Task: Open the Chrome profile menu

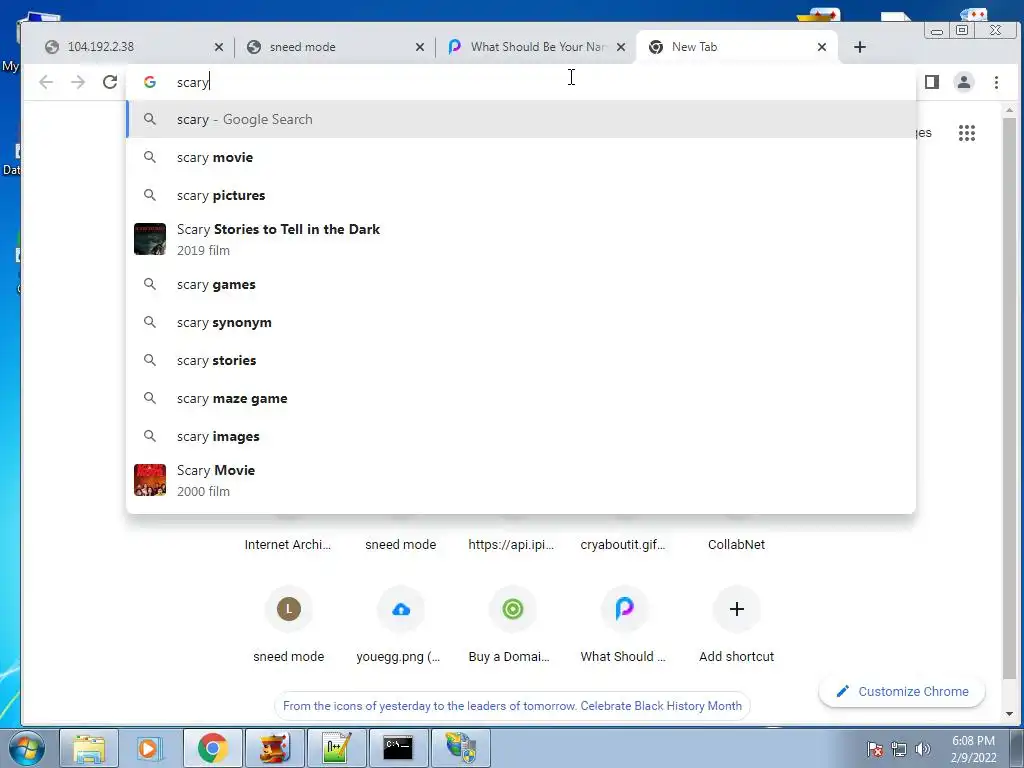Action: [x=964, y=82]
